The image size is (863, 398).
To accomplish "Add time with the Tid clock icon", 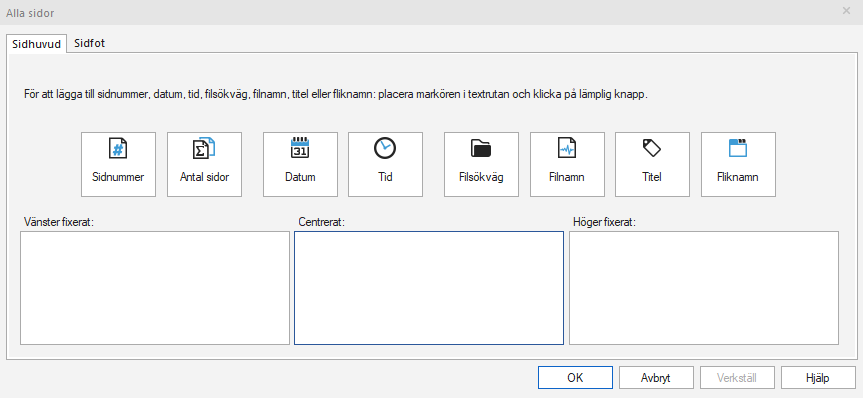I will click(385, 148).
